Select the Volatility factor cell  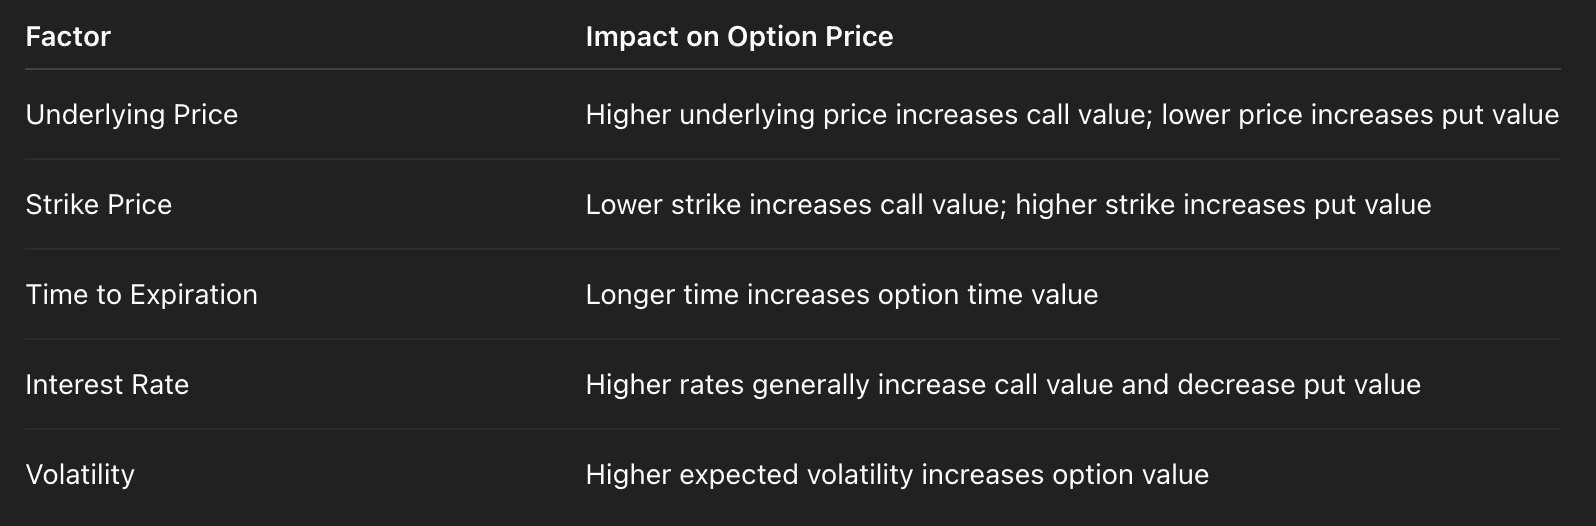point(80,475)
